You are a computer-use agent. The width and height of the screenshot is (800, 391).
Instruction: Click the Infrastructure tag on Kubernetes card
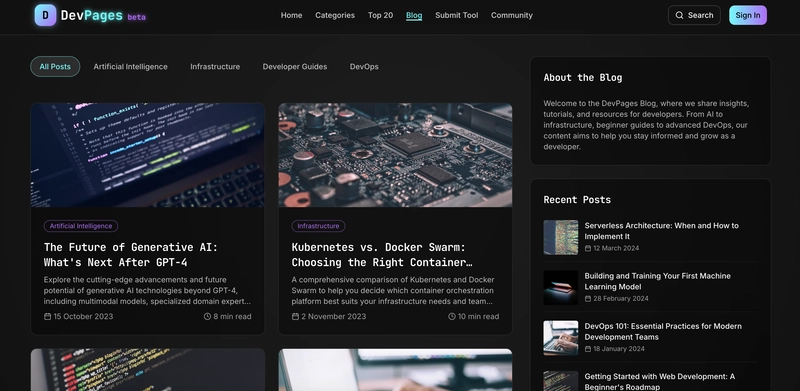318,226
